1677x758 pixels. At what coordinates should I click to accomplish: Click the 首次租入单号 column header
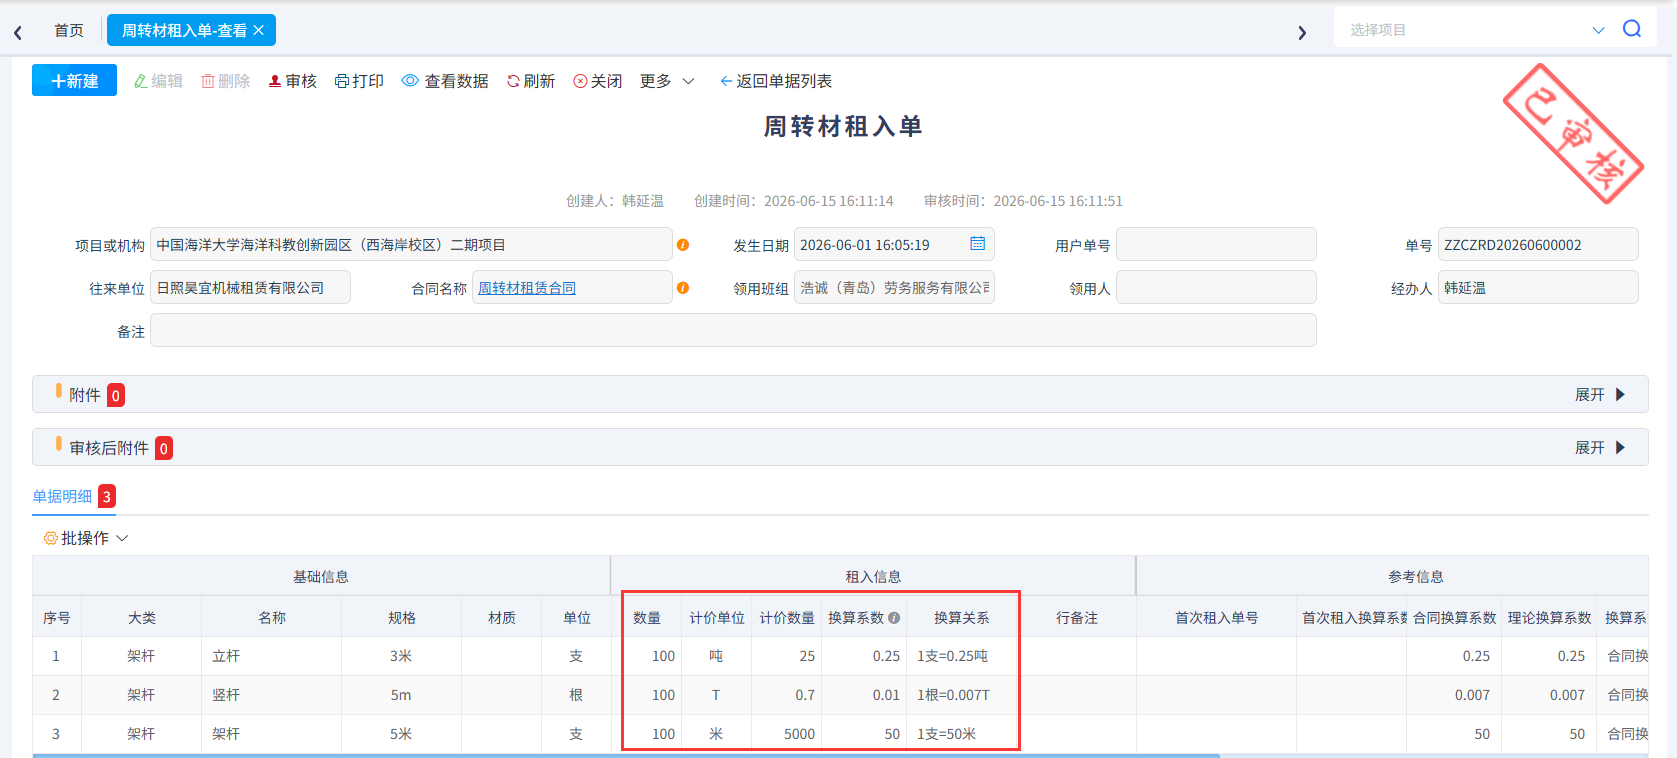pyautogui.click(x=1216, y=618)
